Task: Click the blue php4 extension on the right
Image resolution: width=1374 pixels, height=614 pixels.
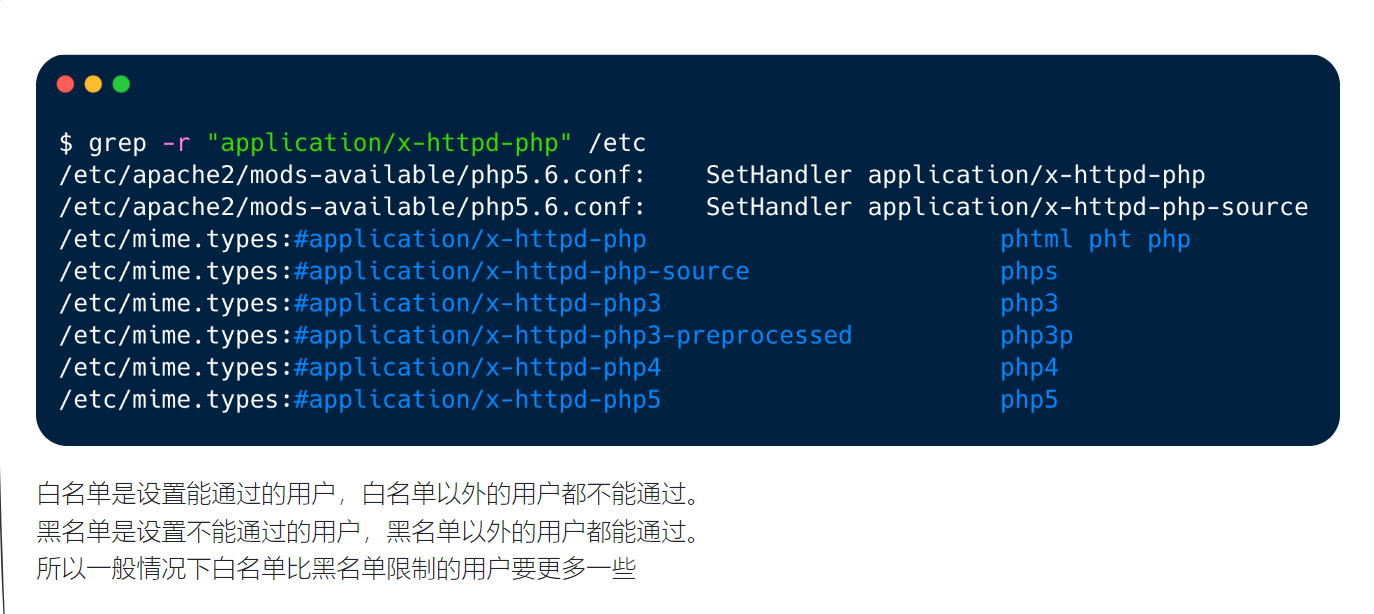Action: point(1029,367)
